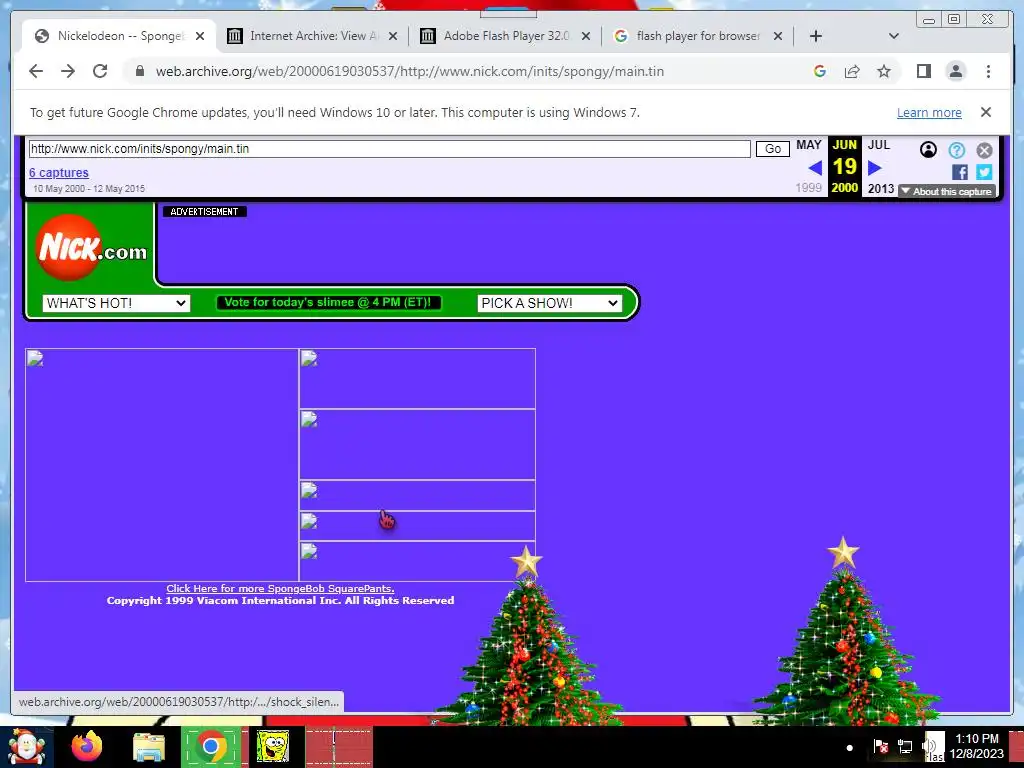Open a new tab with the plus button

[816, 36]
